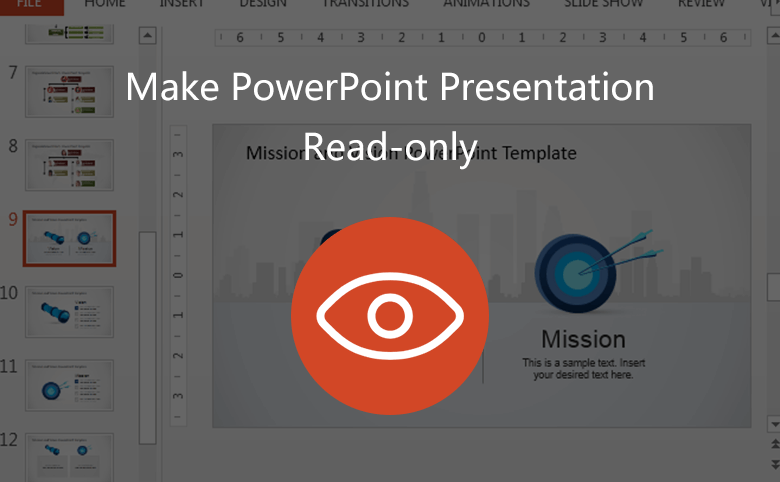The width and height of the screenshot is (780, 482).
Task: Click the slide title 'Mission ... Template' text
Action: [x=411, y=153]
